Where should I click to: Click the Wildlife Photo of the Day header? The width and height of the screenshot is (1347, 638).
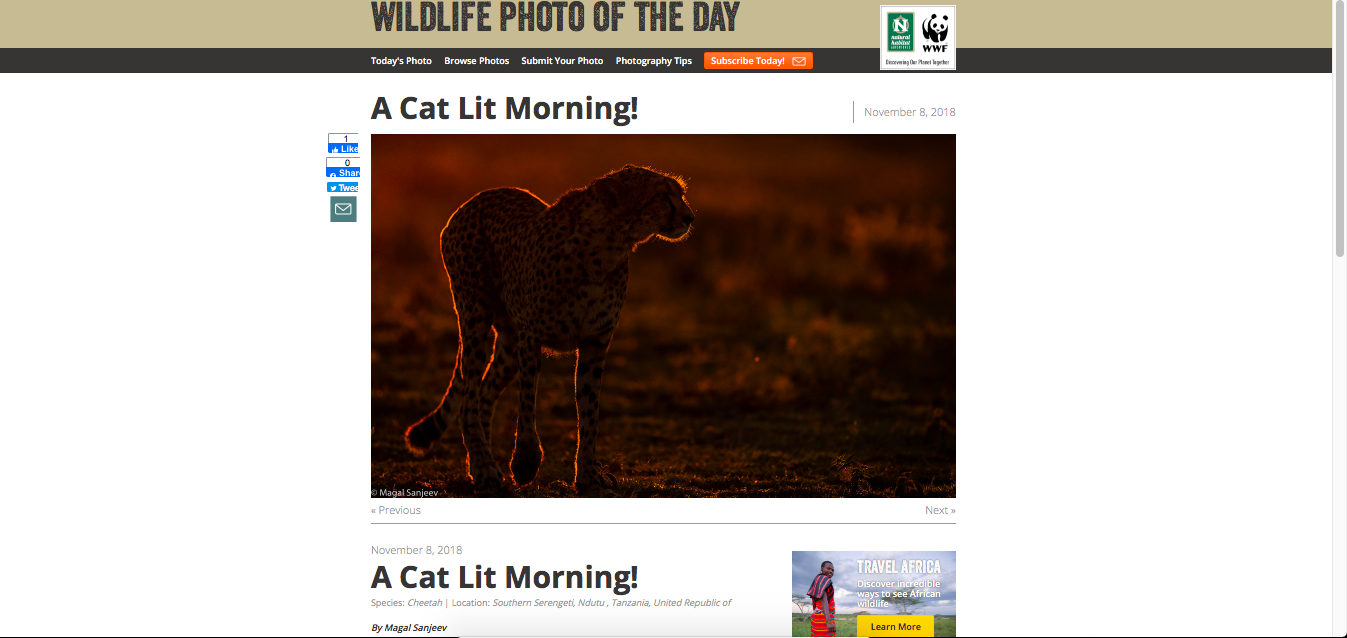pos(555,17)
